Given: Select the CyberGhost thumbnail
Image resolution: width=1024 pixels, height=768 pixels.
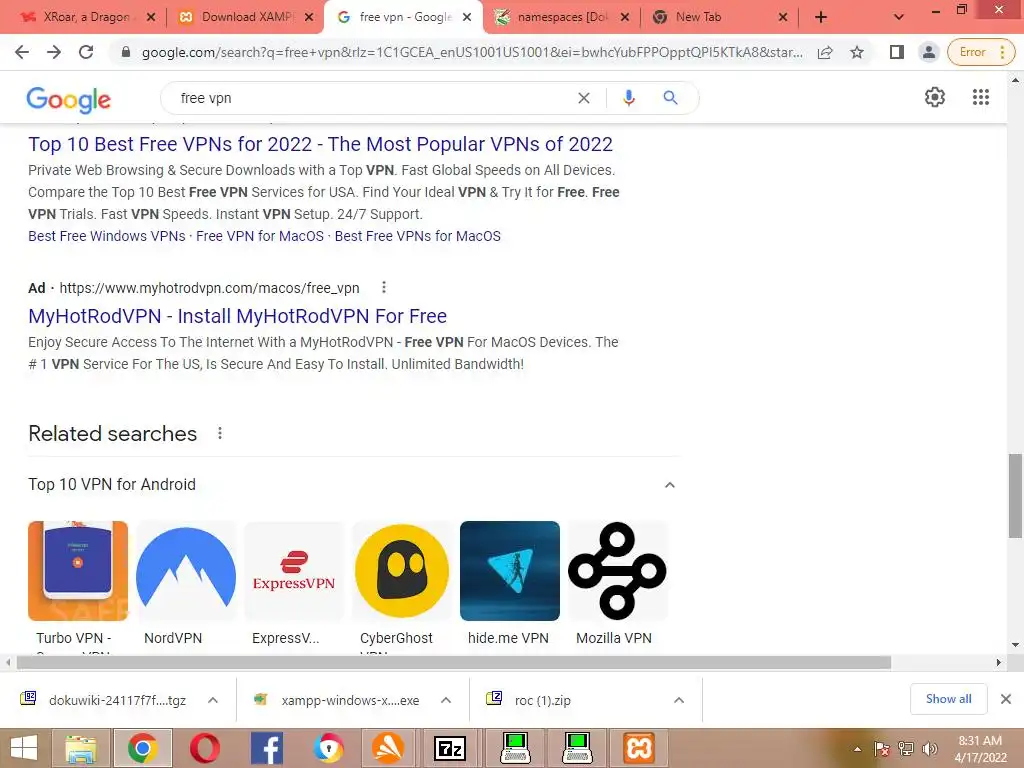Looking at the screenshot, I should [x=402, y=570].
